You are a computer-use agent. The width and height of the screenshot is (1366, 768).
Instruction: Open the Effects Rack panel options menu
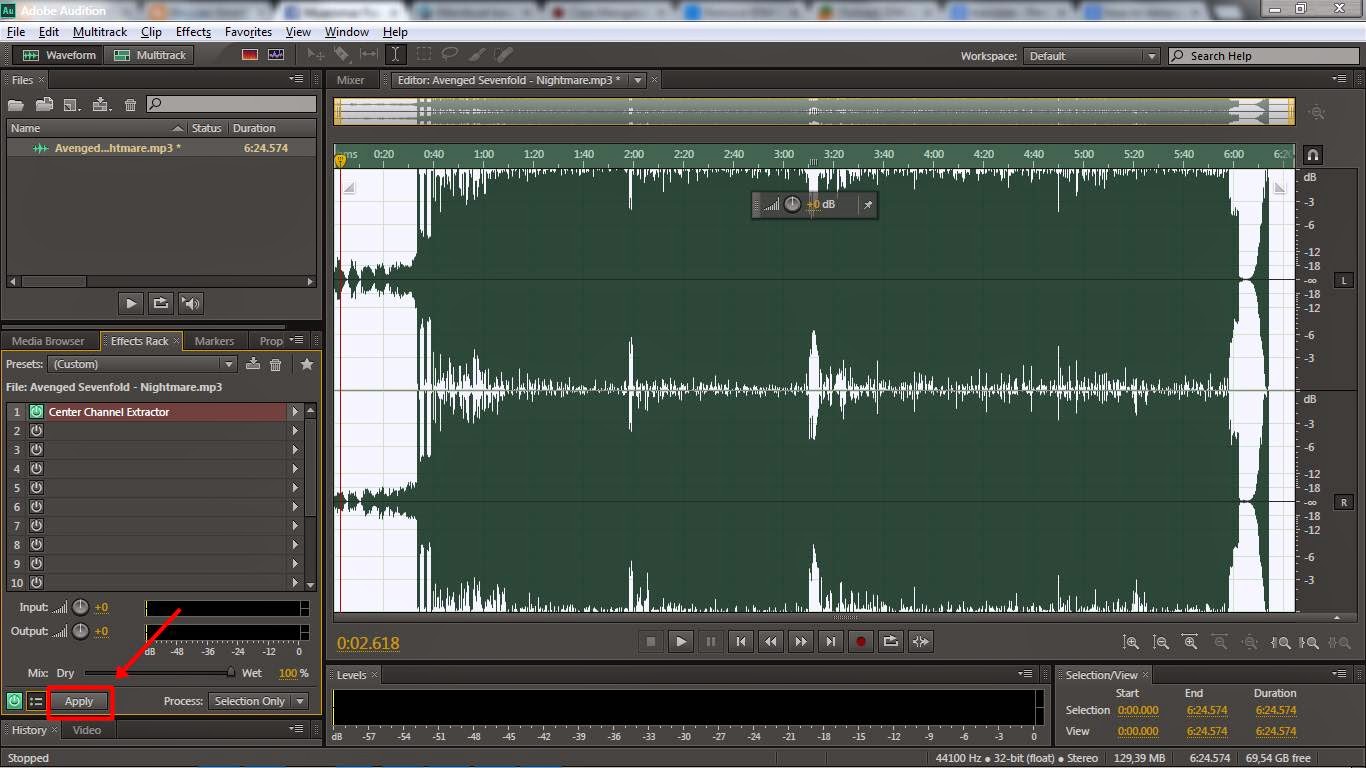coord(296,341)
